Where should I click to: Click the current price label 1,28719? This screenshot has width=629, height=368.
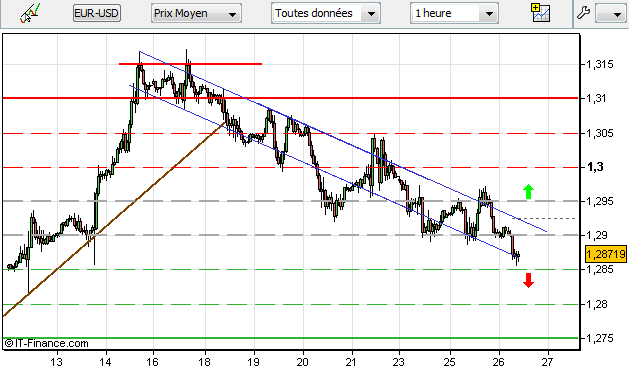pos(606,254)
